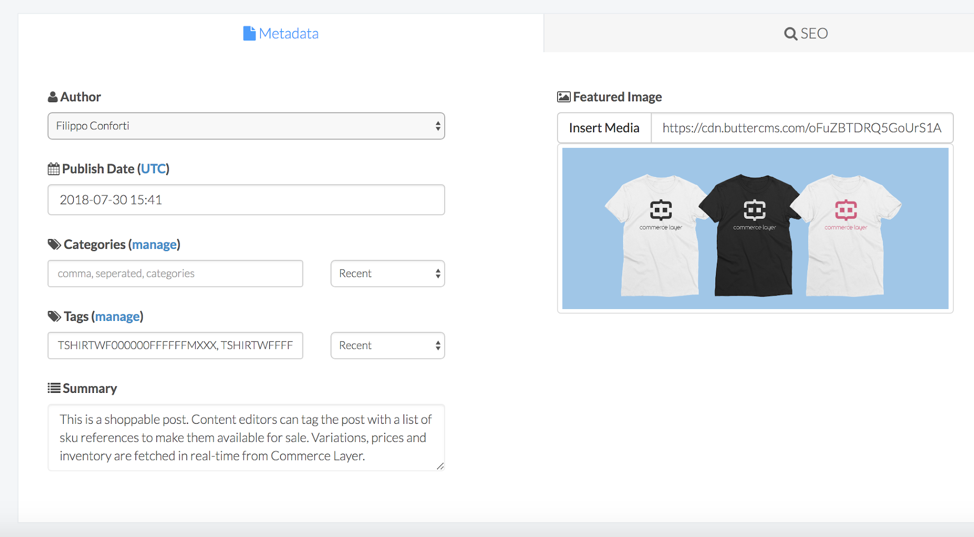
Task: Click the Author person icon
Action: (53, 97)
